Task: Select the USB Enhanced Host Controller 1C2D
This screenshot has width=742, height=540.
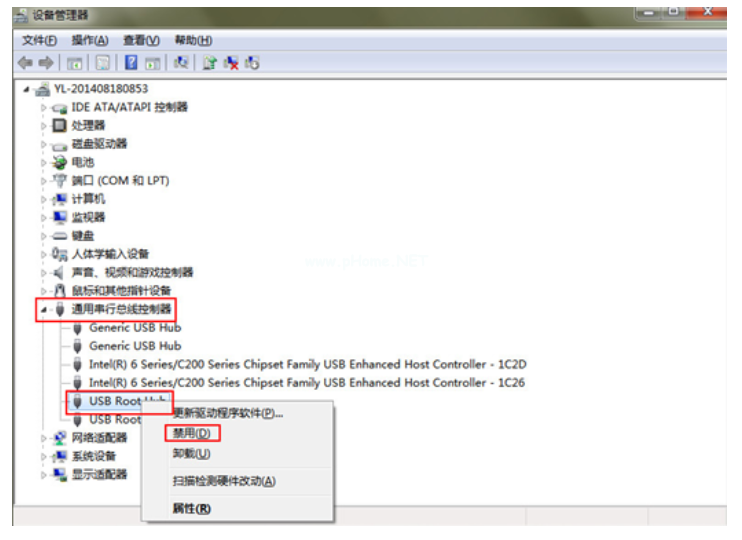Action: [306, 364]
